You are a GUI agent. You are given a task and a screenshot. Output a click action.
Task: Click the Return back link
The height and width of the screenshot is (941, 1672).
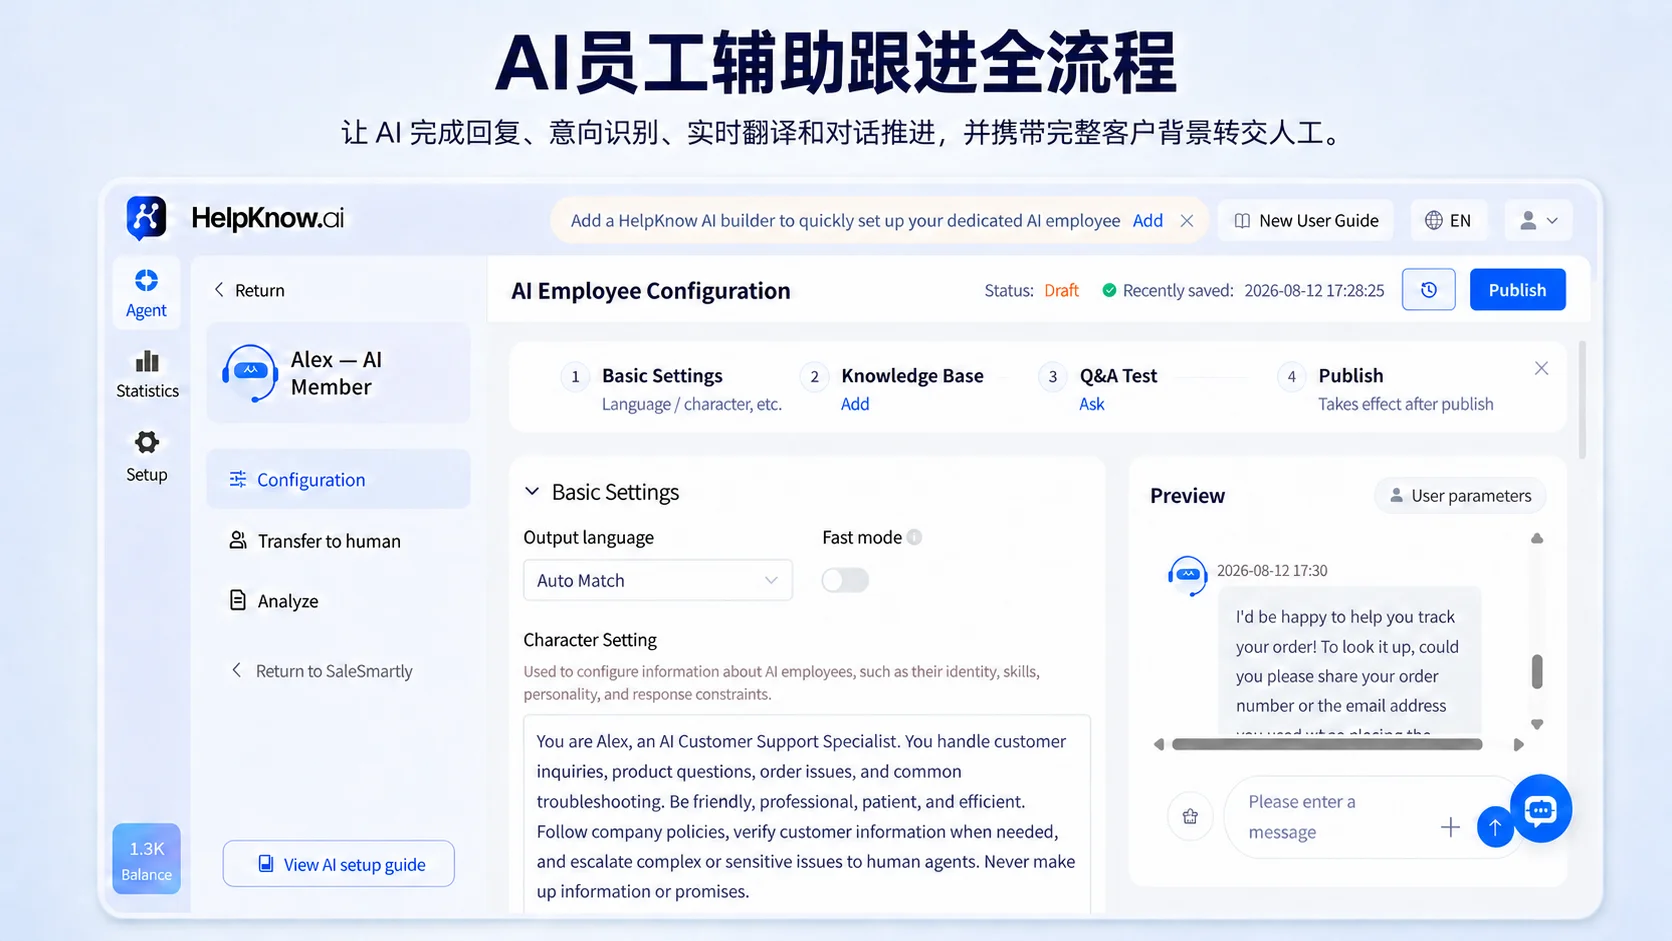(249, 290)
